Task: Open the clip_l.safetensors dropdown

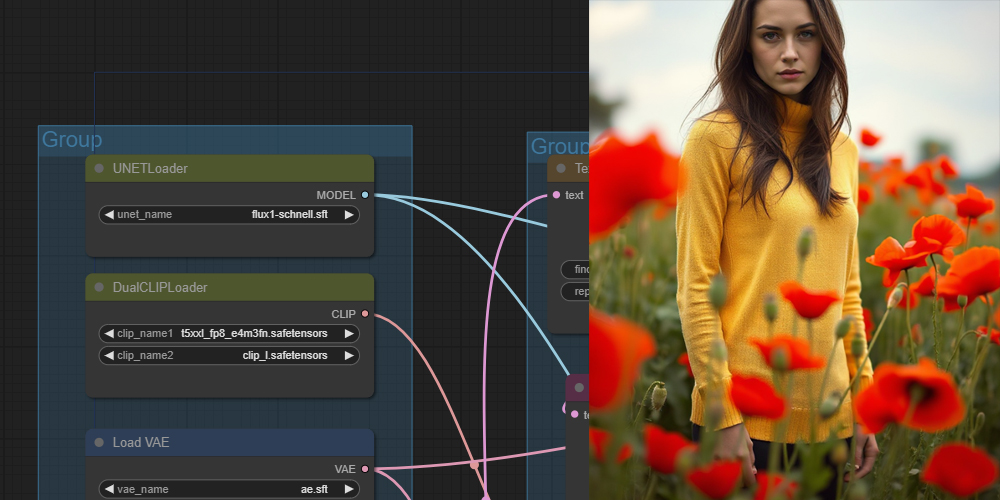Action: tap(229, 355)
